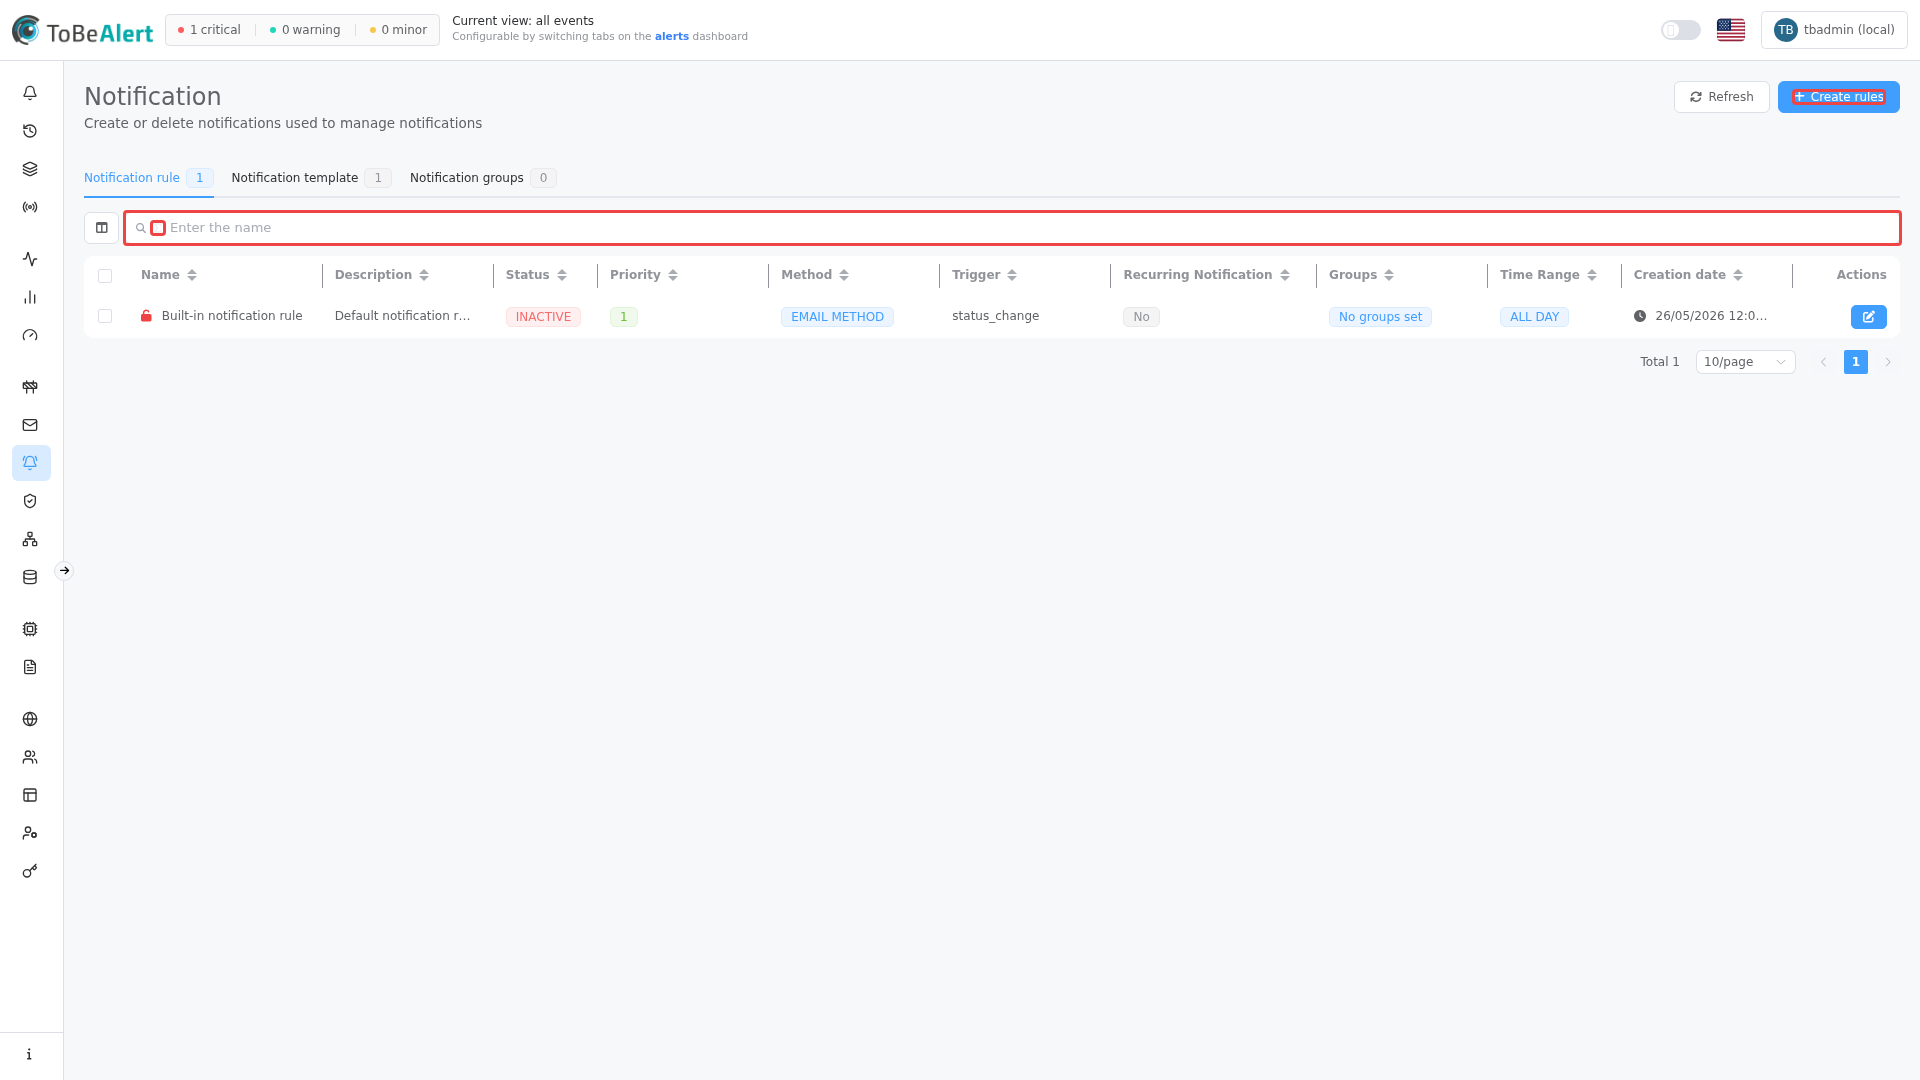Toggle the dark mode switch in header
The image size is (1920, 1080).
tap(1680, 30)
